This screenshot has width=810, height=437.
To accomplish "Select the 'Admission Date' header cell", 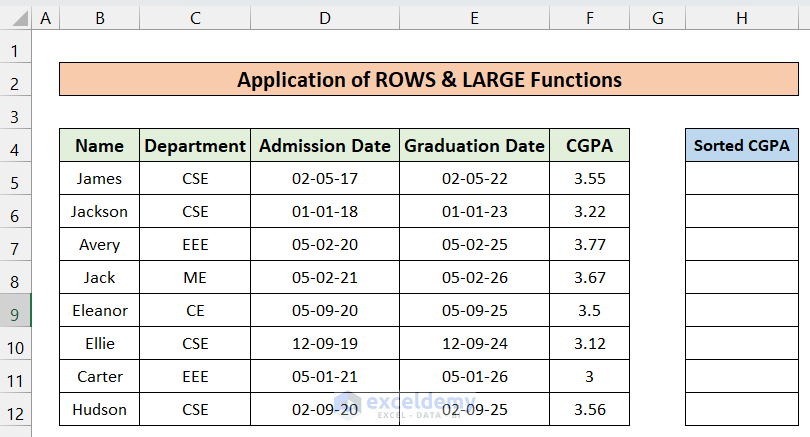I will click(x=324, y=146).
